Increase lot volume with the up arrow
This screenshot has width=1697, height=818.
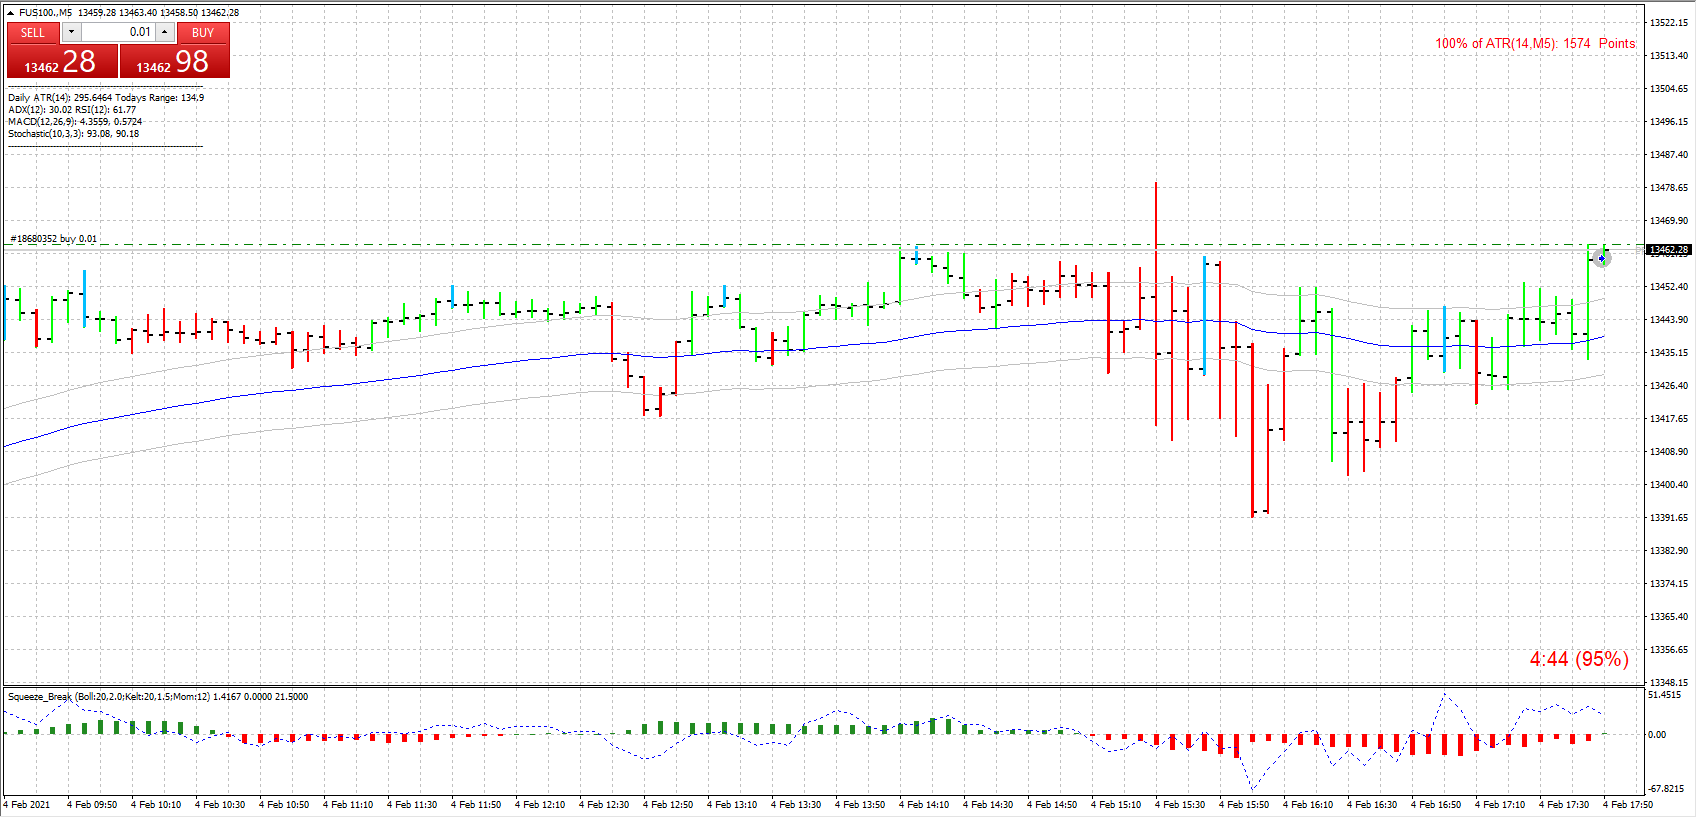pos(165,33)
